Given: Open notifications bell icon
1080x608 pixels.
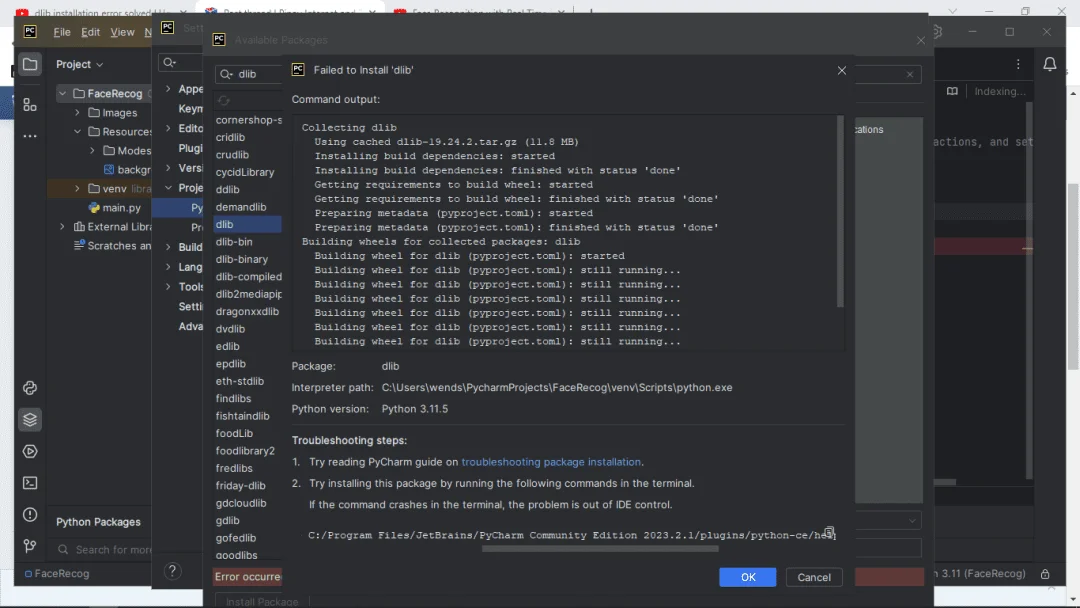Looking at the screenshot, I should 1050,64.
